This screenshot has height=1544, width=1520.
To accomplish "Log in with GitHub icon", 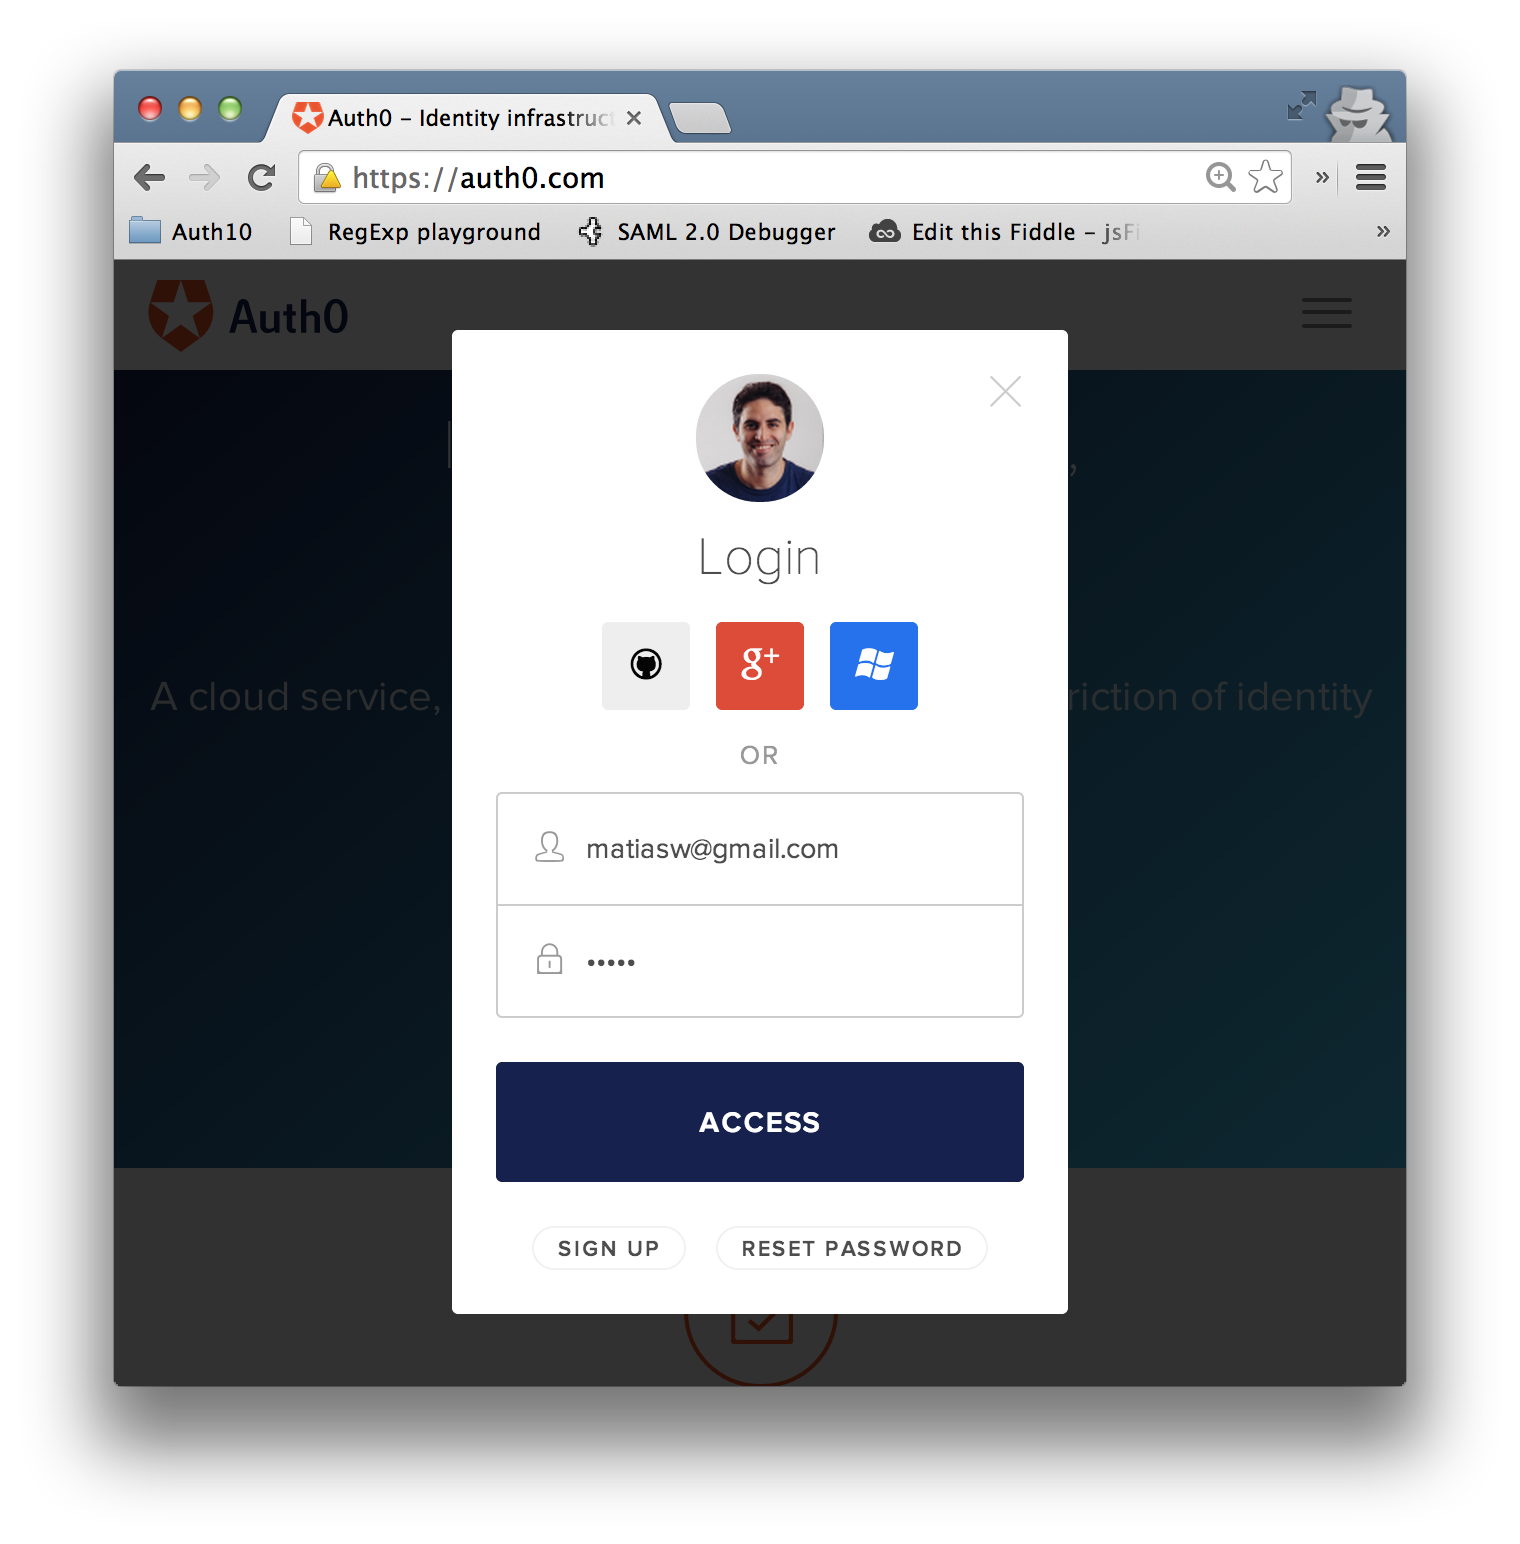I will tap(646, 666).
